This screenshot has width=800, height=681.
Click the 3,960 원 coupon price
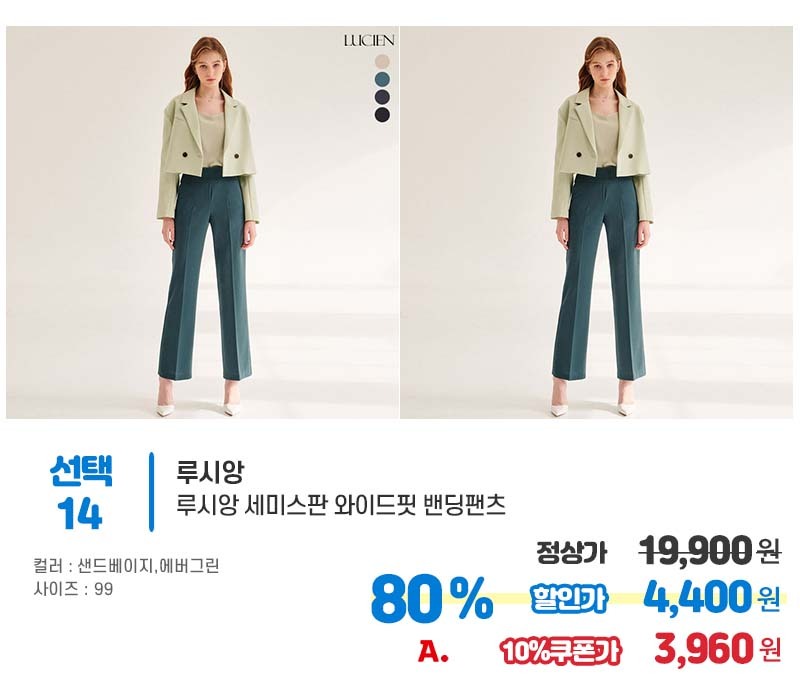718,648
